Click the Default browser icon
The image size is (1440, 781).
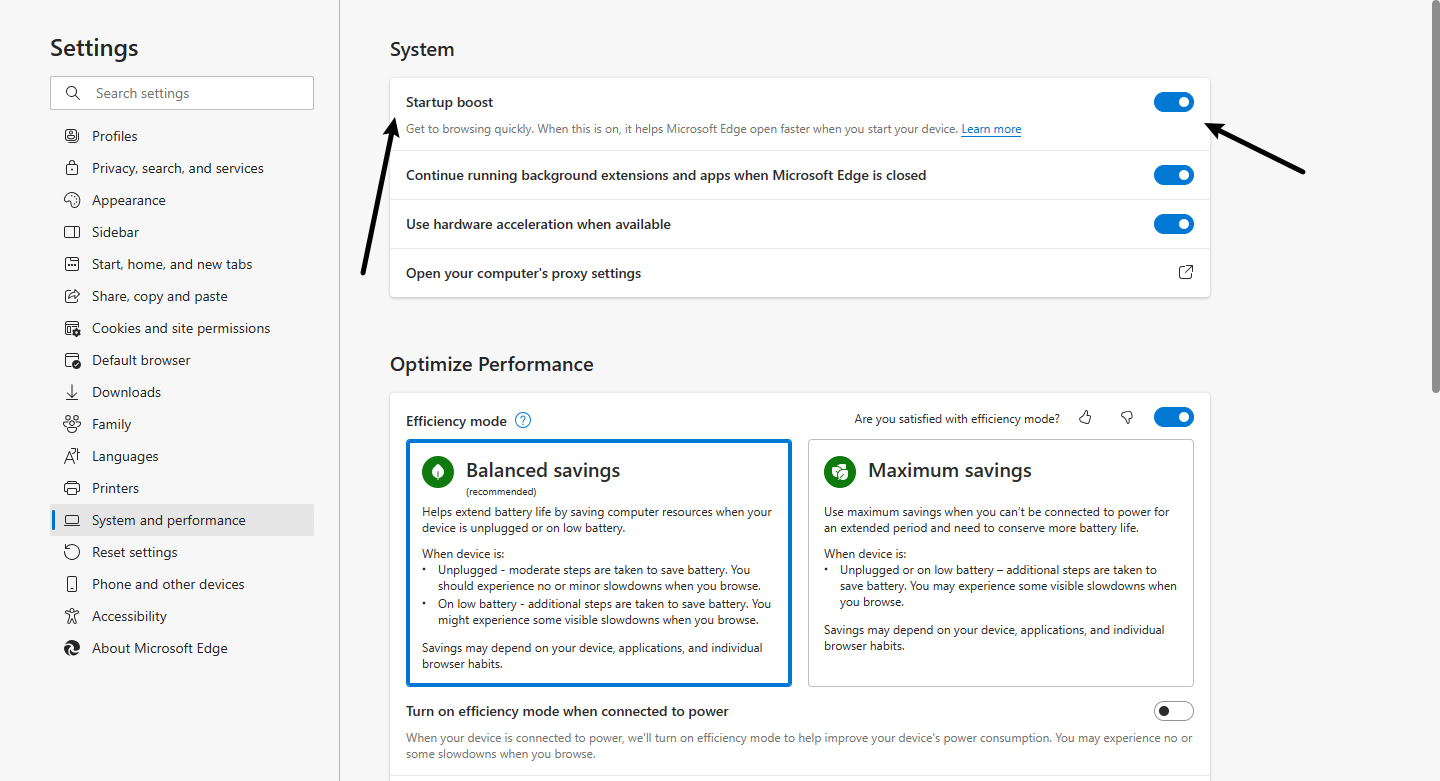click(72, 360)
